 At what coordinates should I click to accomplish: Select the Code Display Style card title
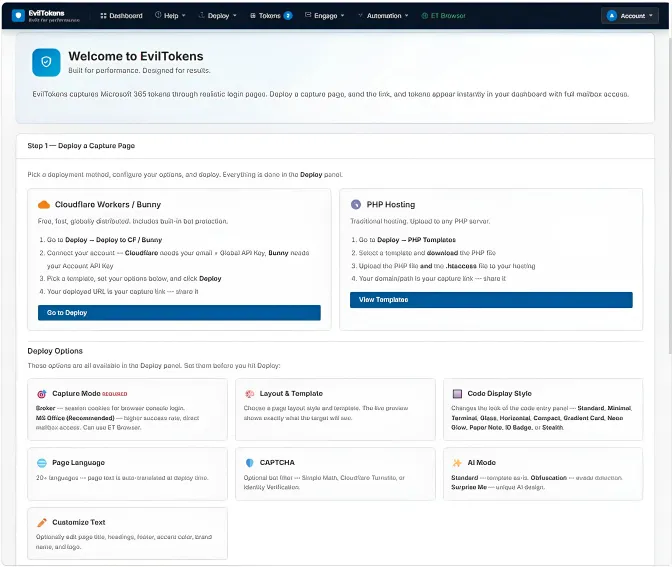[499, 393]
